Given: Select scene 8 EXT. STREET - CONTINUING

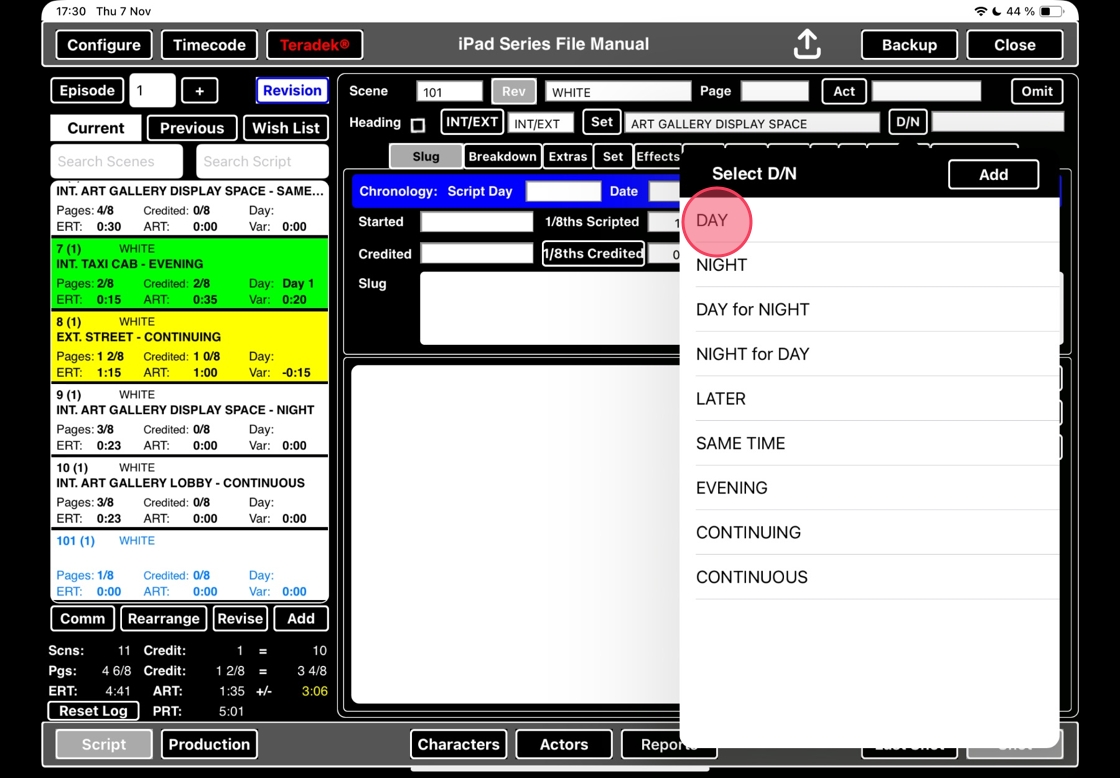Looking at the screenshot, I should click(189, 346).
